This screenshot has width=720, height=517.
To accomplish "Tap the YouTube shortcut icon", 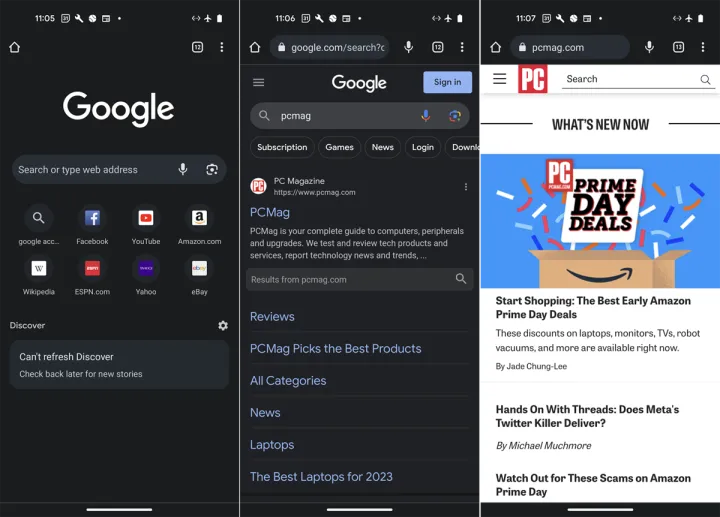I will pyautogui.click(x=146, y=218).
